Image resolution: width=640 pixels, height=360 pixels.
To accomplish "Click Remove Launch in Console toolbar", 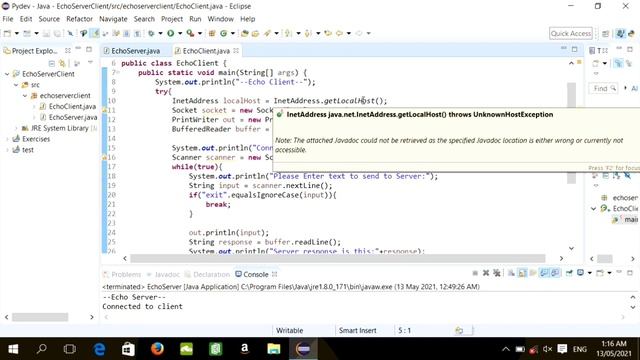I will click(486, 273).
